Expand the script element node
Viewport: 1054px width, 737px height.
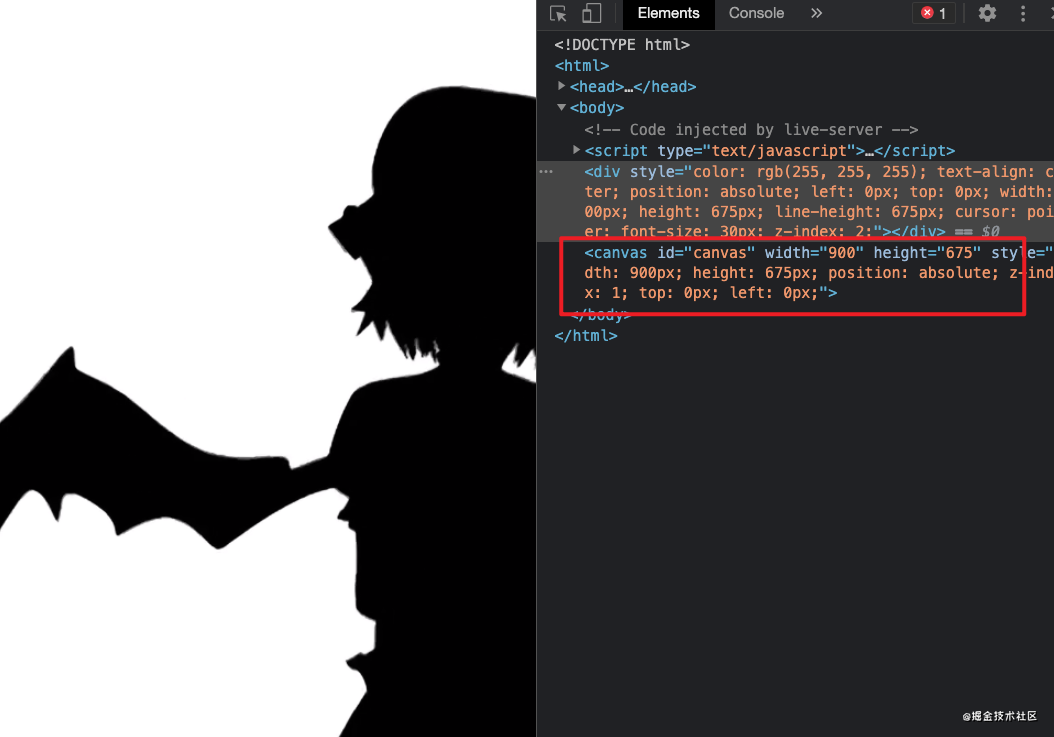pos(576,150)
